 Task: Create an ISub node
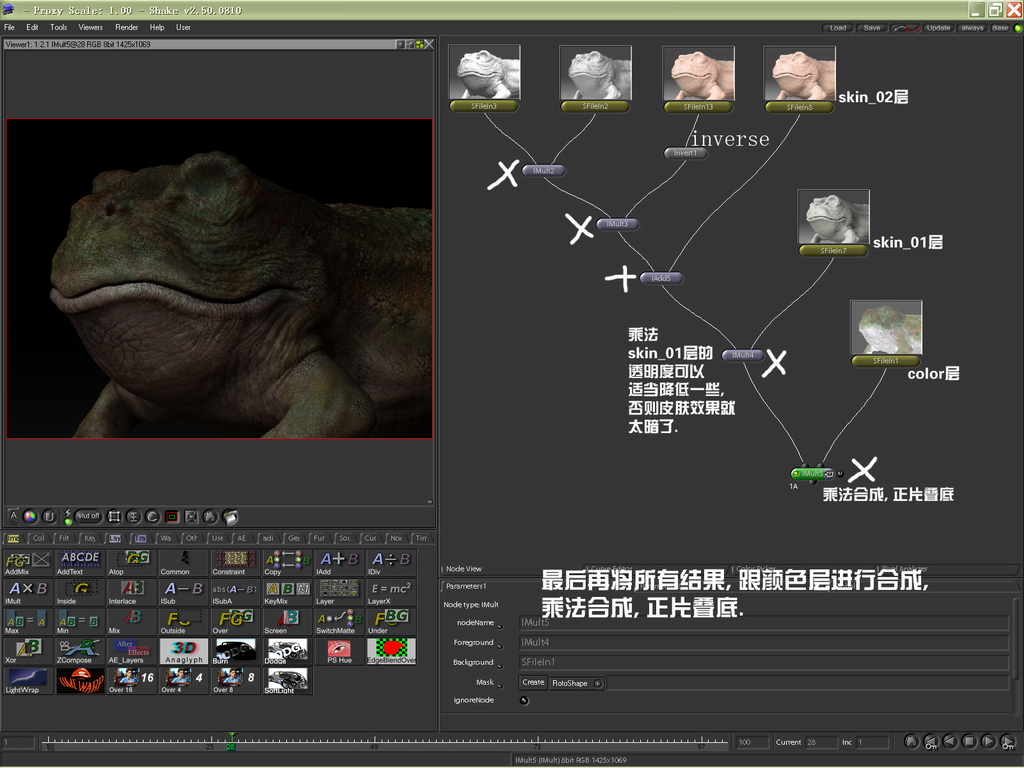click(184, 592)
